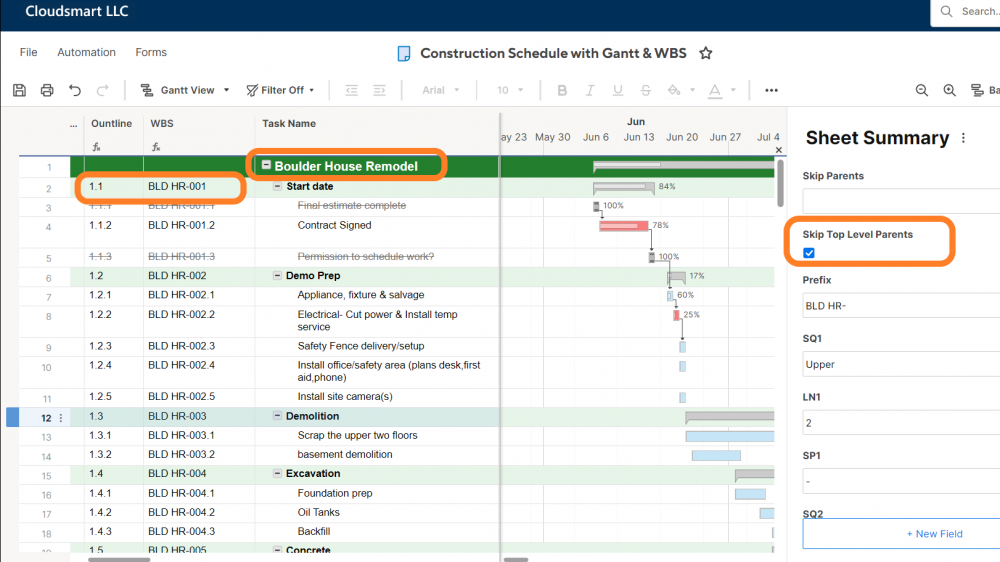Undo the last action
The image size is (1000, 562).
click(x=75, y=90)
